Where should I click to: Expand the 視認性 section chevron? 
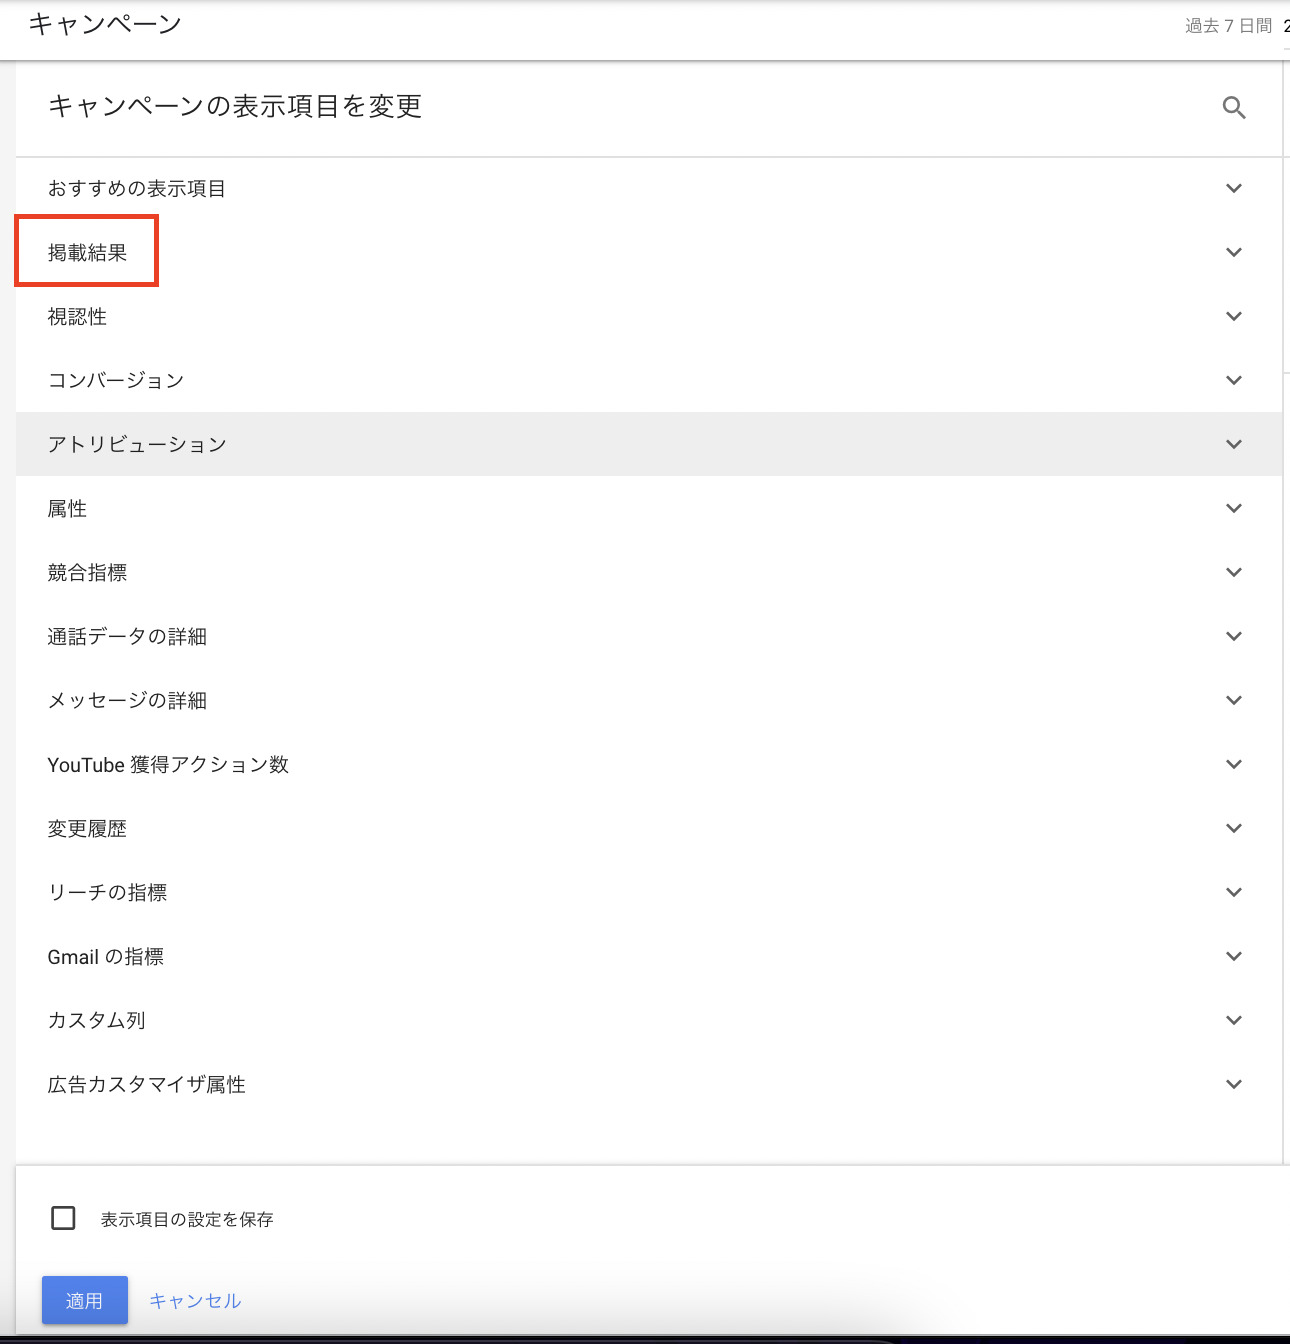[1234, 316]
